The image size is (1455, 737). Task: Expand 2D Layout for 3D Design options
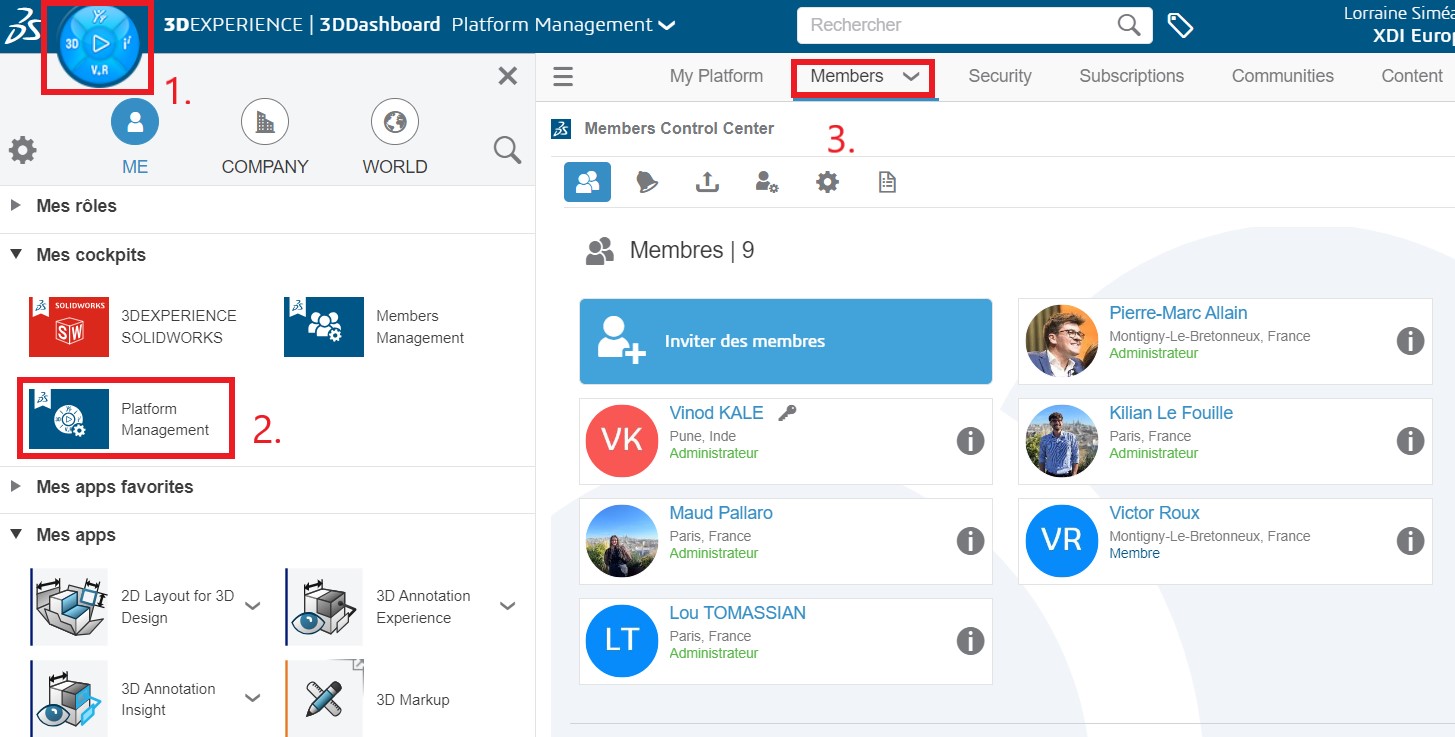pyautogui.click(x=253, y=606)
